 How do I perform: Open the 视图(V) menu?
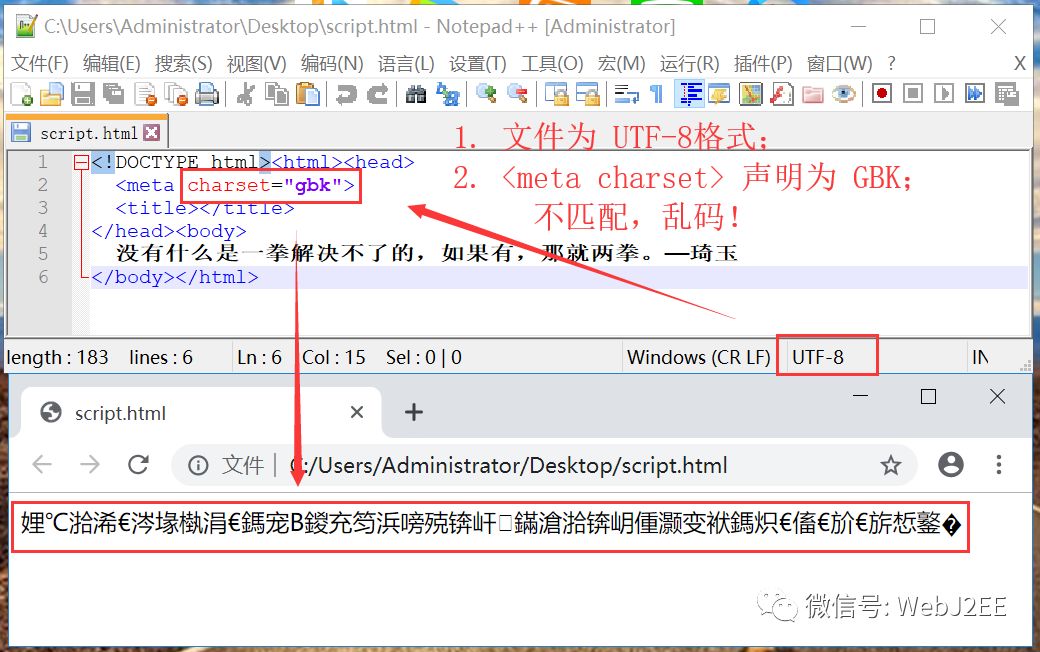coord(257,64)
